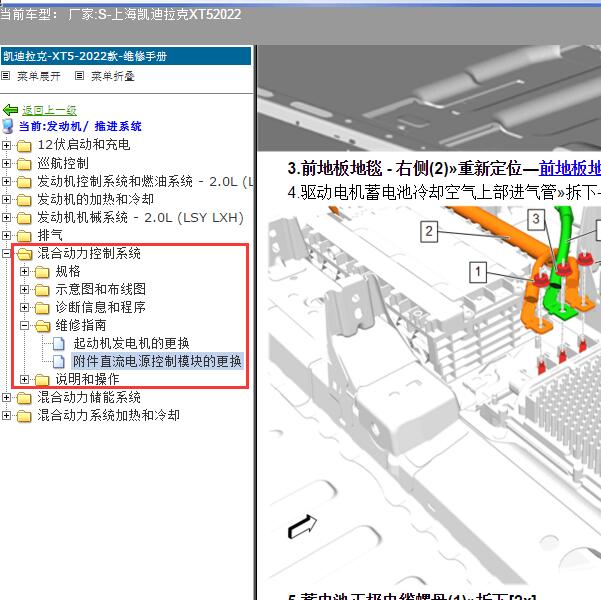Image resolution: width=601 pixels, height=600 pixels.
Task: Select the 混合动力储能系统 folder label
Action: click(89, 397)
